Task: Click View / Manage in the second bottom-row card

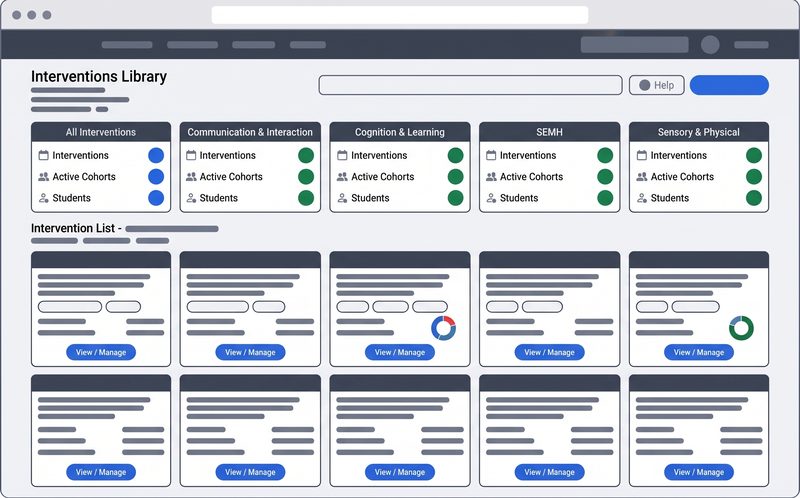Action: [x=250, y=472]
